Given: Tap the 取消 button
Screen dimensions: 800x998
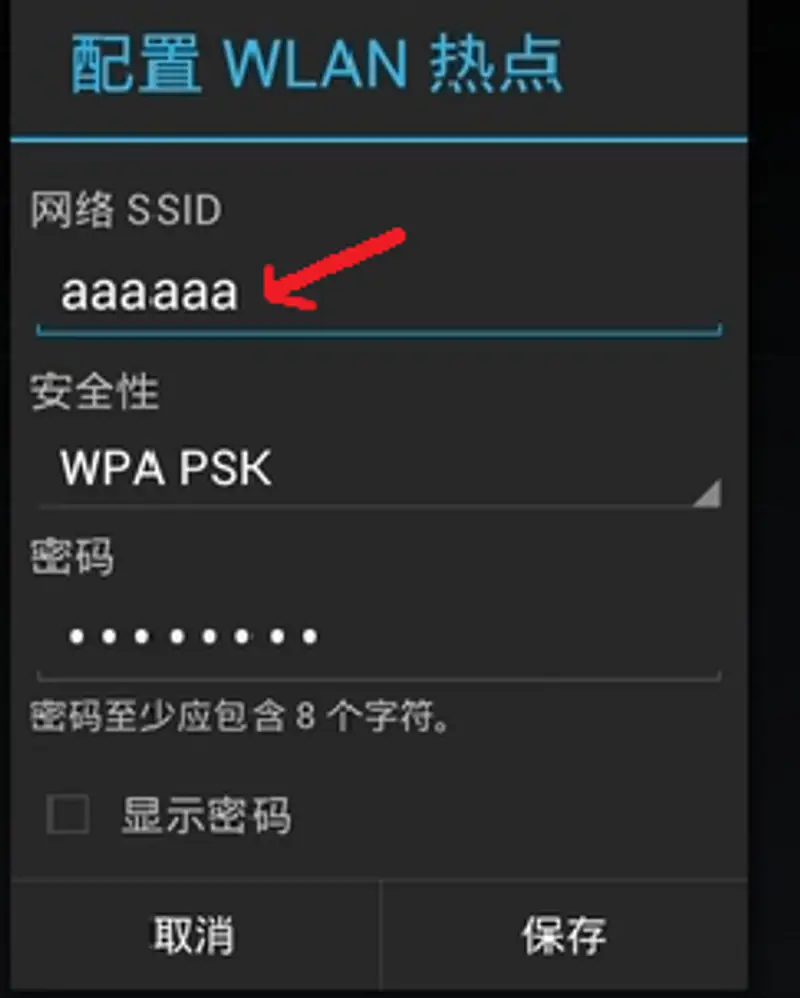Looking at the screenshot, I should click(194, 934).
